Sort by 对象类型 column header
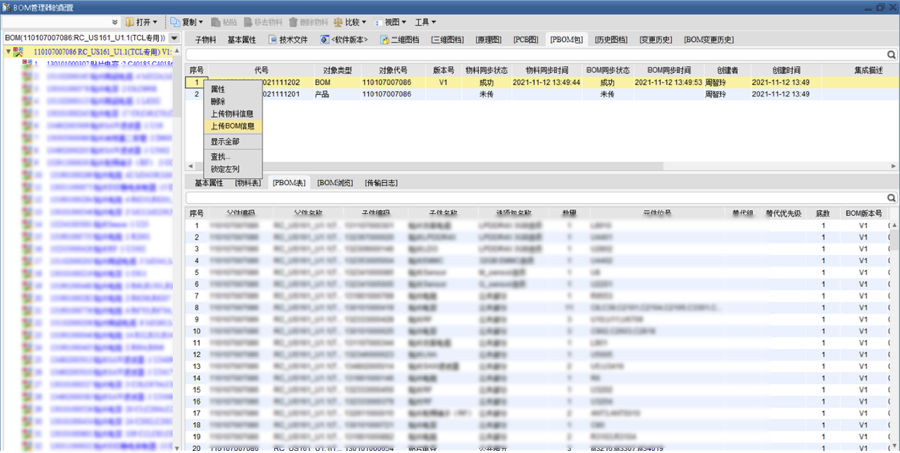Viewport: 900px width, 453px height. (x=337, y=70)
